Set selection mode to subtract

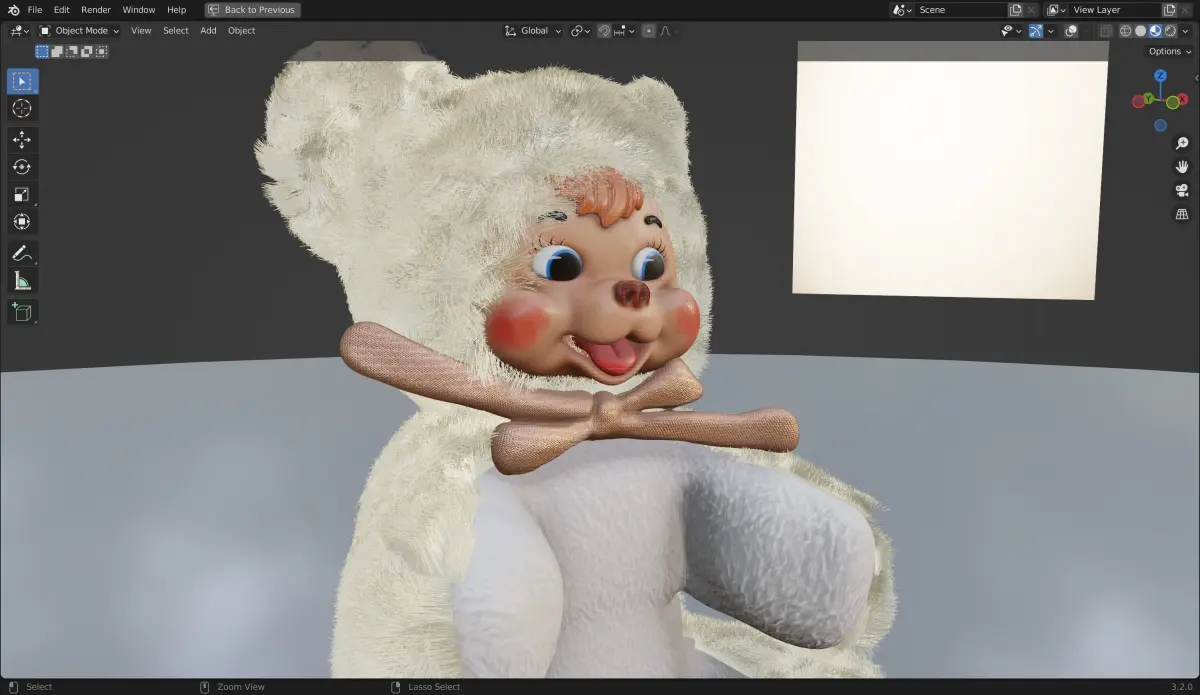coord(72,51)
